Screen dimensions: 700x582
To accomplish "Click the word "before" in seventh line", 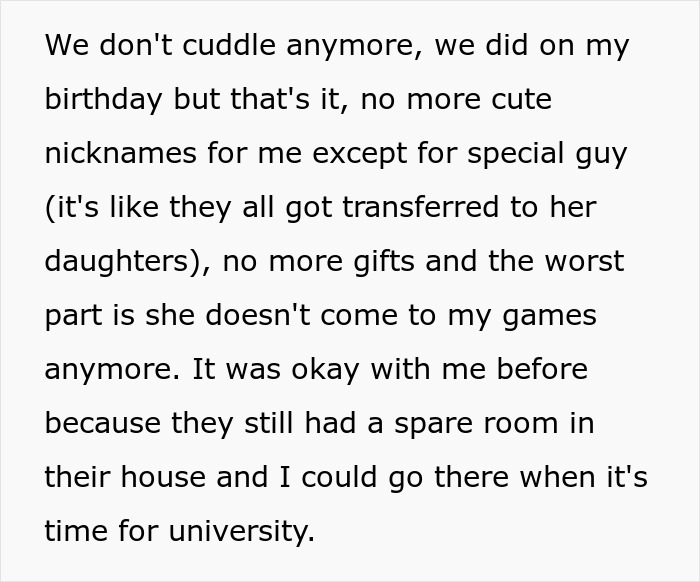I will 542,369.
